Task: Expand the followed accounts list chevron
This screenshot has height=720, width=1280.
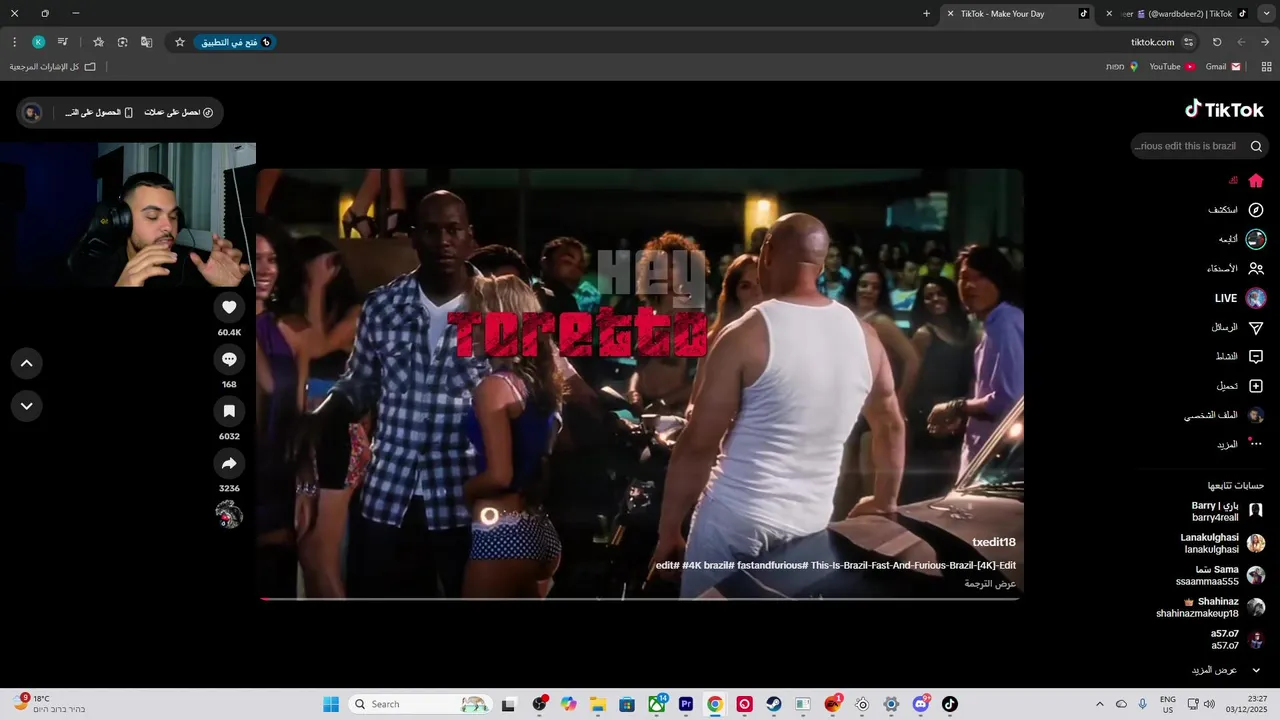Action: (x=1256, y=670)
